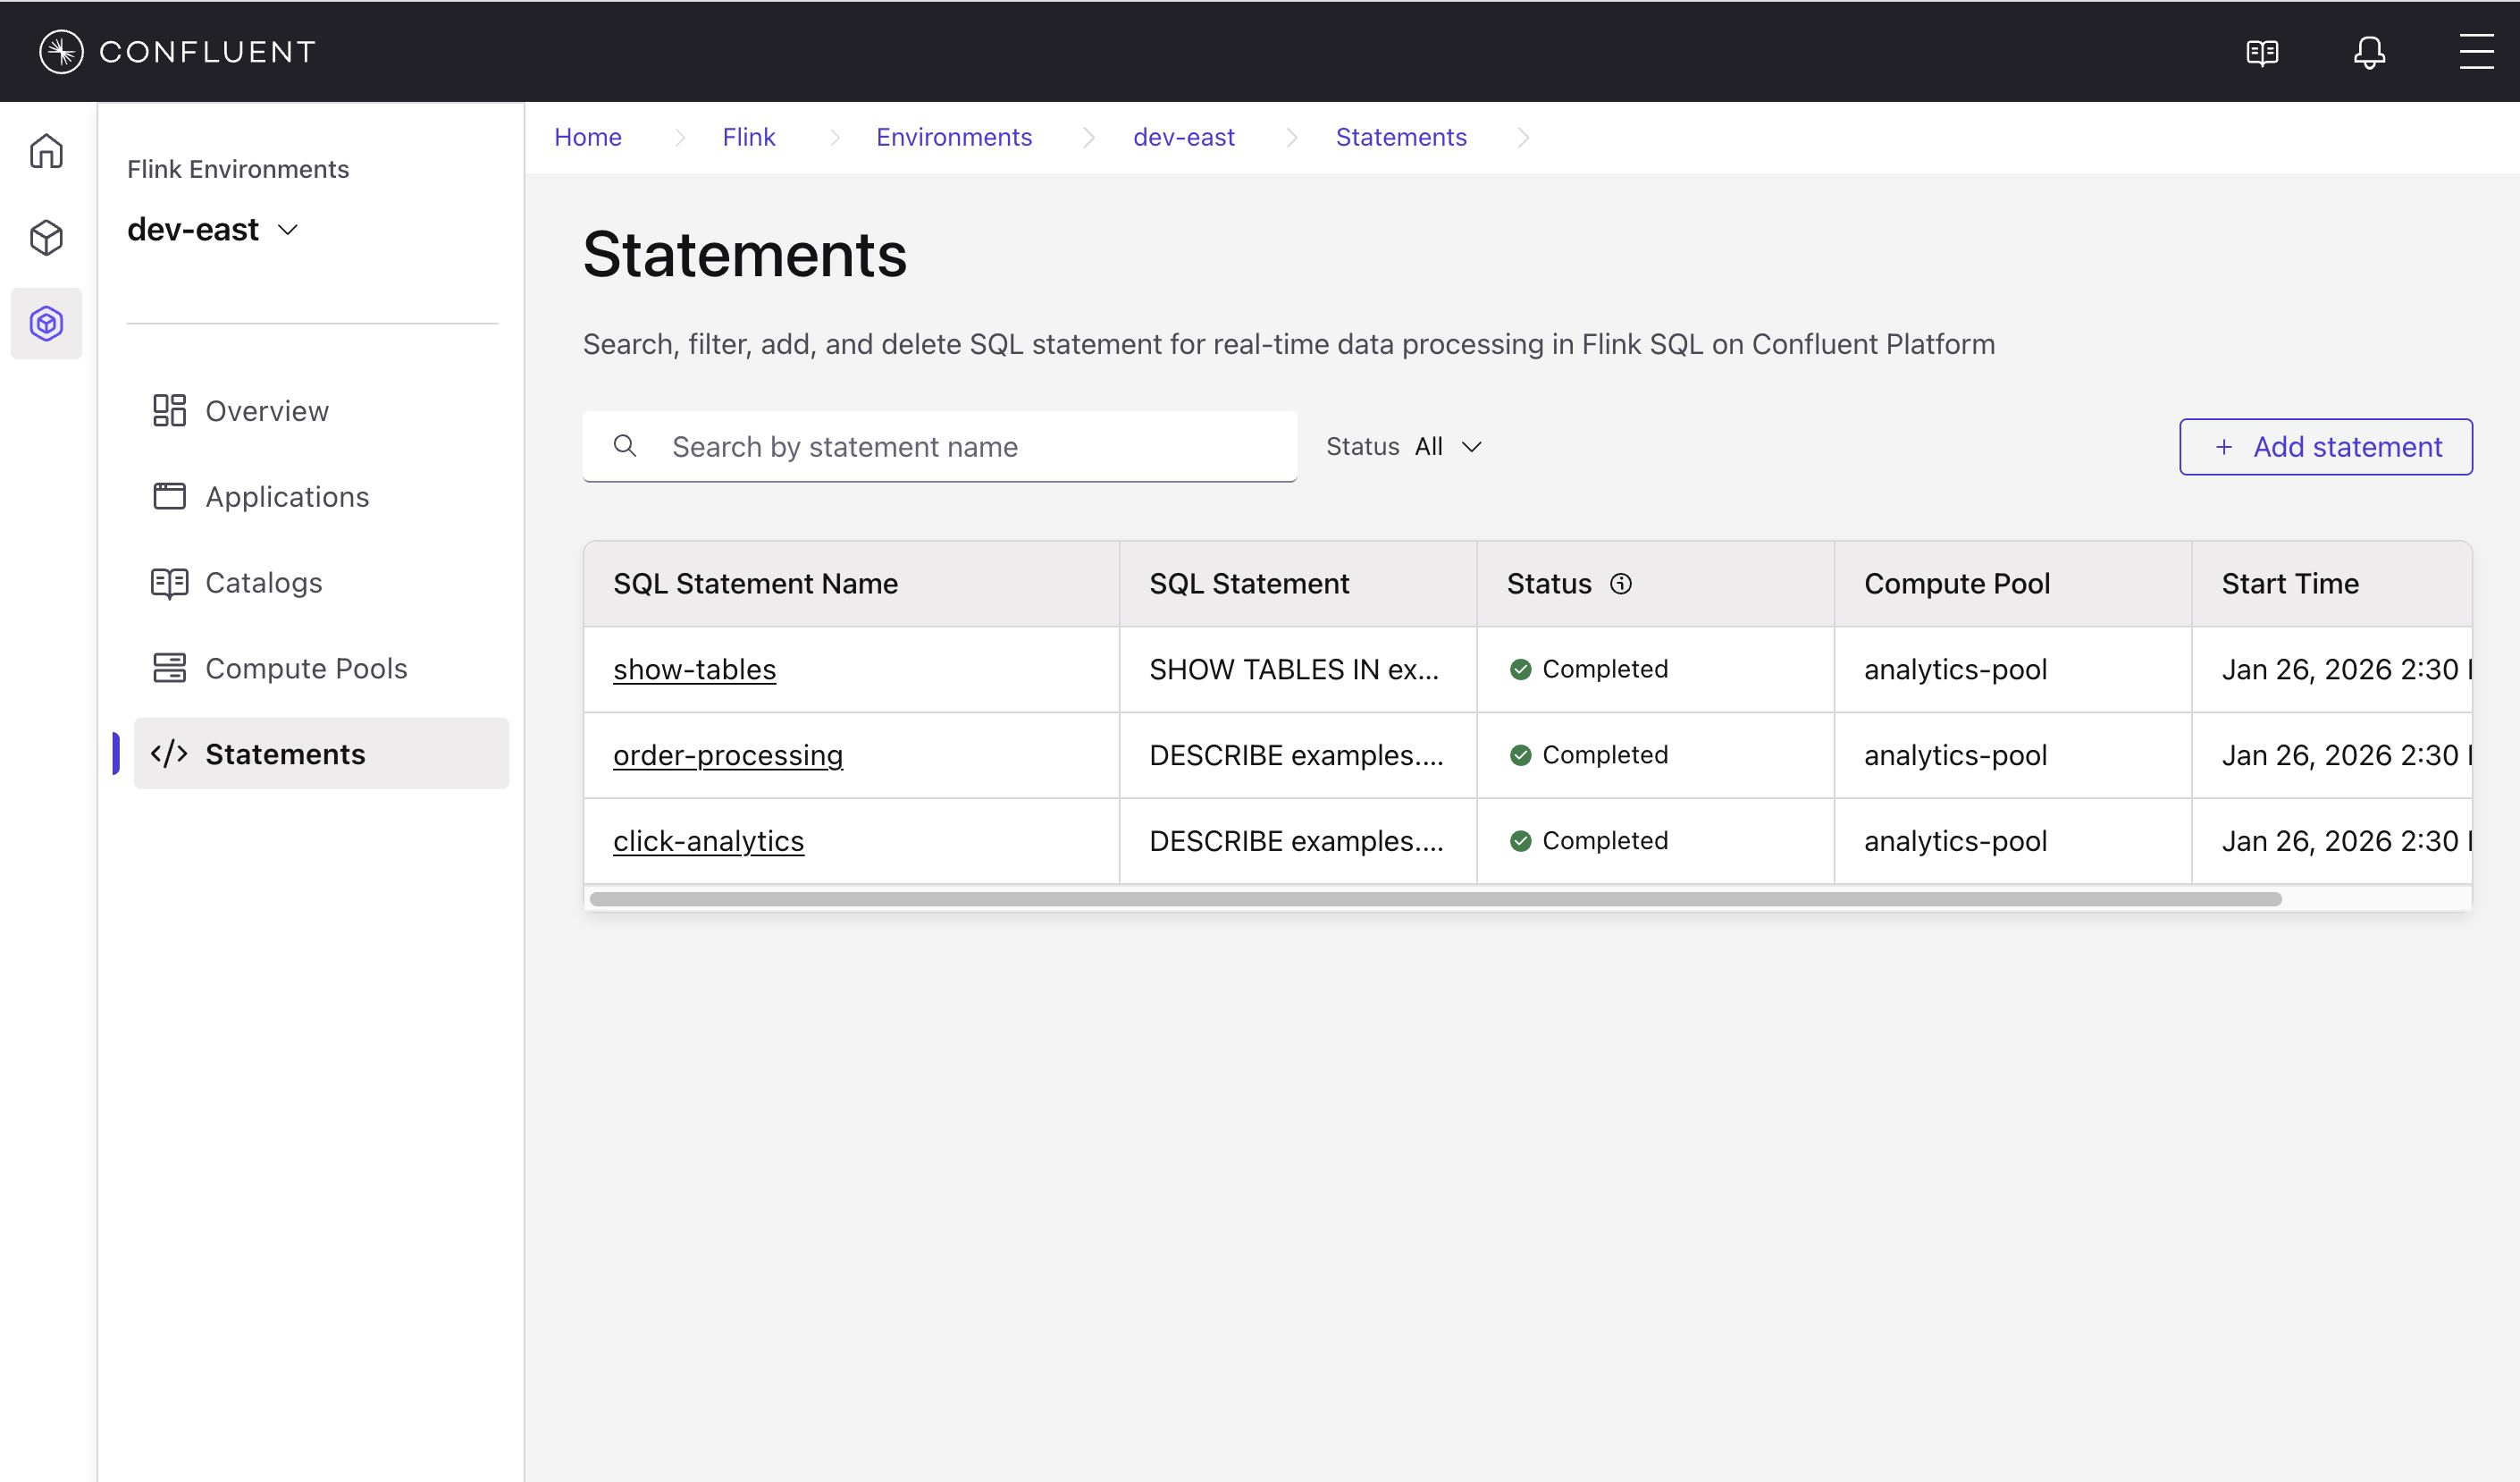Click the Catalogs book icon in sidebar
Viewport: 2520px width, 1482px height.
coord(169,582)
